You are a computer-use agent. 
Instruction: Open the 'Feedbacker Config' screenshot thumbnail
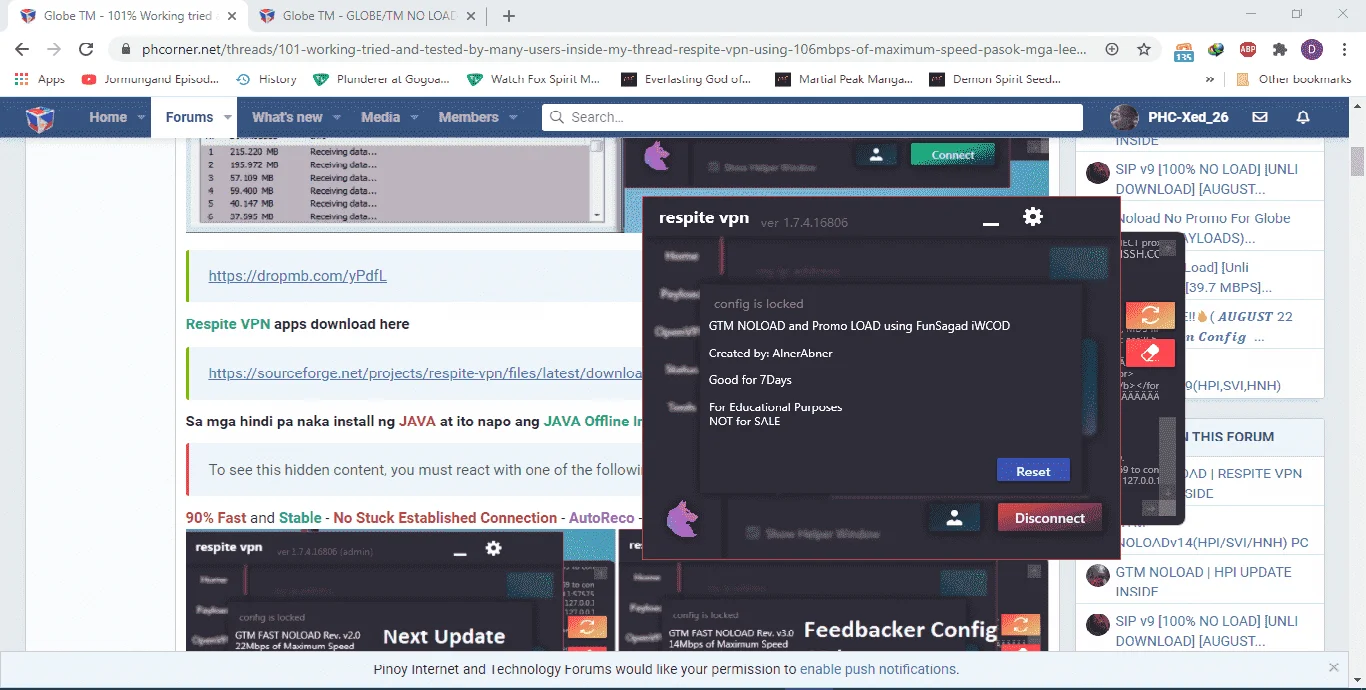tap(833, 590)
